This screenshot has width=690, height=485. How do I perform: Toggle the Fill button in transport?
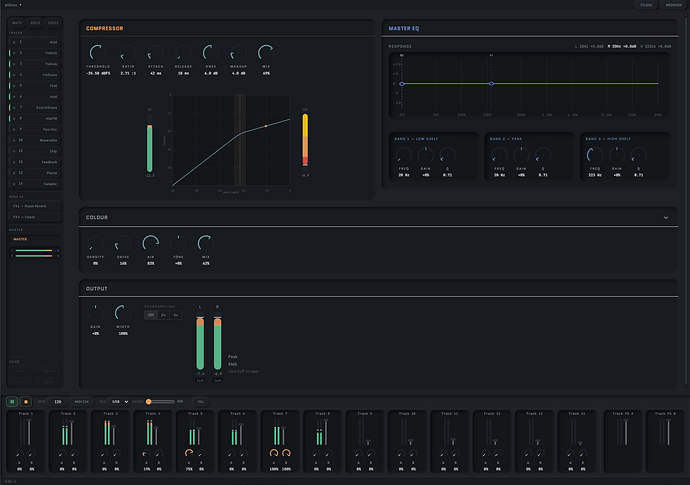click(x=201, y=402)
